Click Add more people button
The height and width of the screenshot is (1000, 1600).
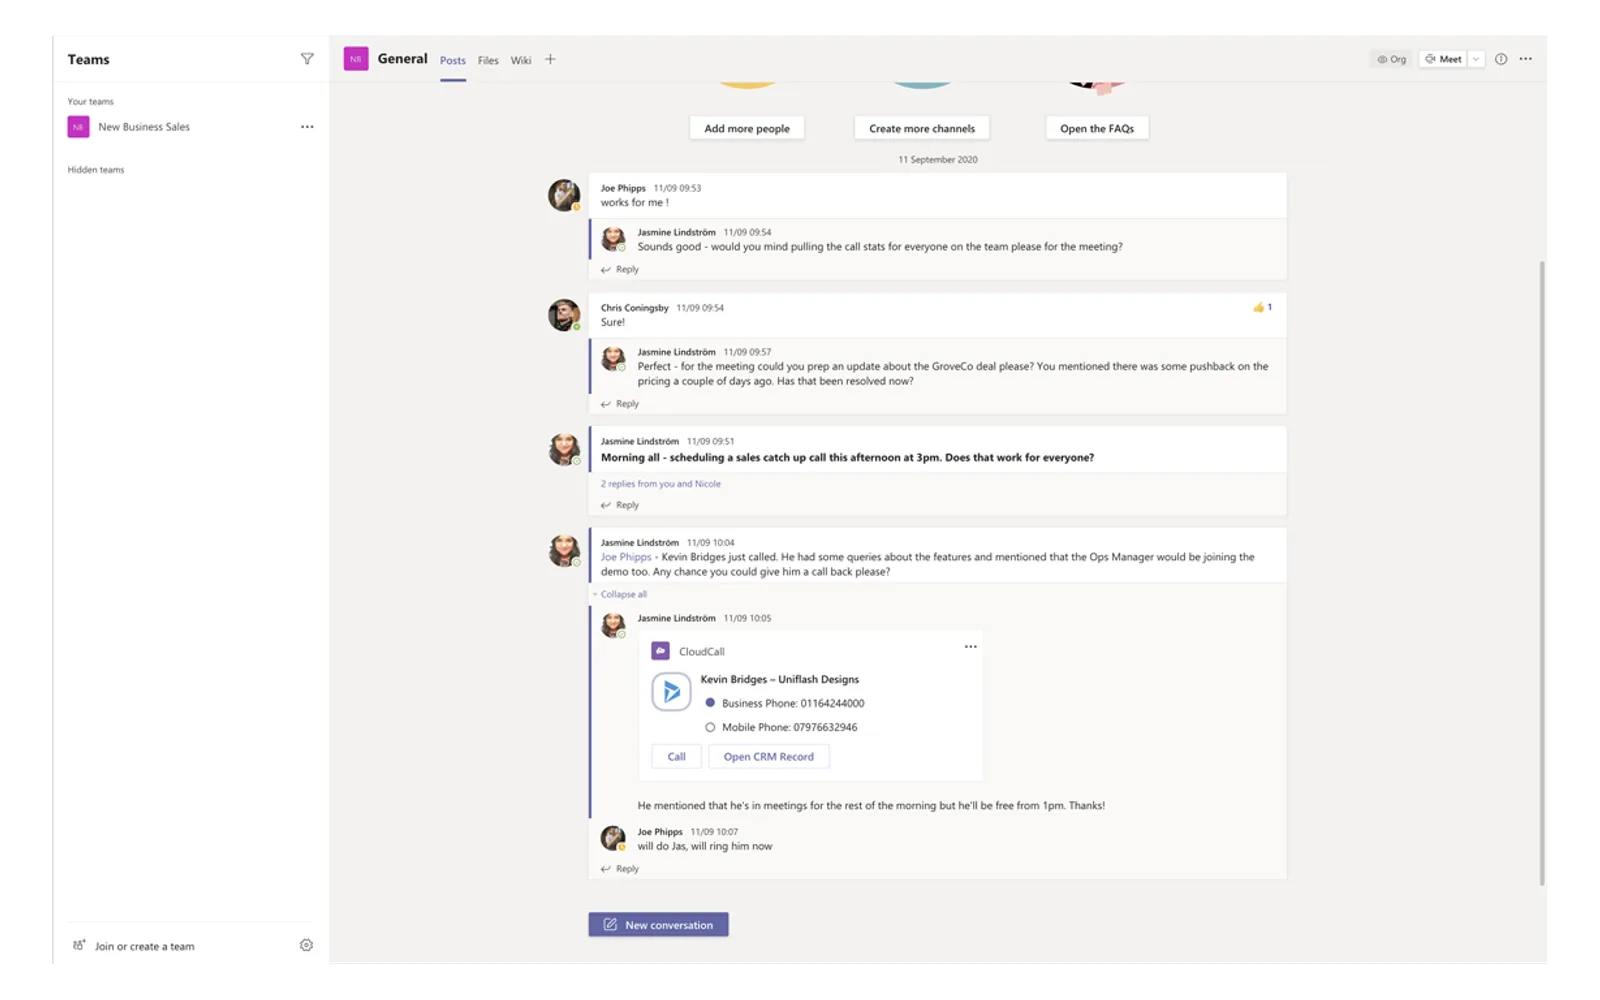tap(747, 128)
